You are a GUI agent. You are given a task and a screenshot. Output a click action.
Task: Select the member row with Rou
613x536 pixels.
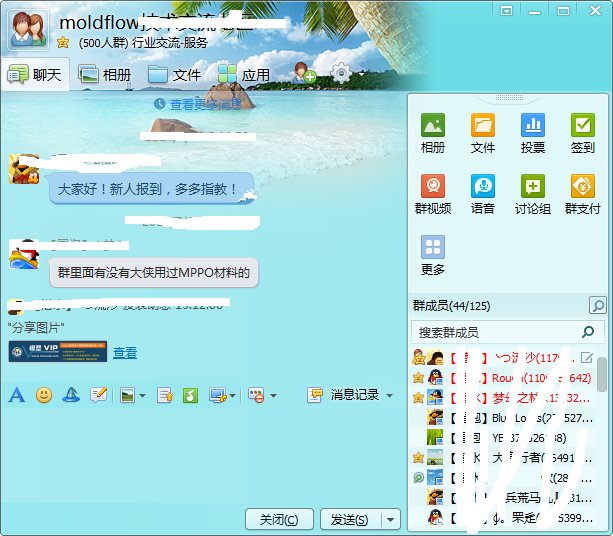504,378
